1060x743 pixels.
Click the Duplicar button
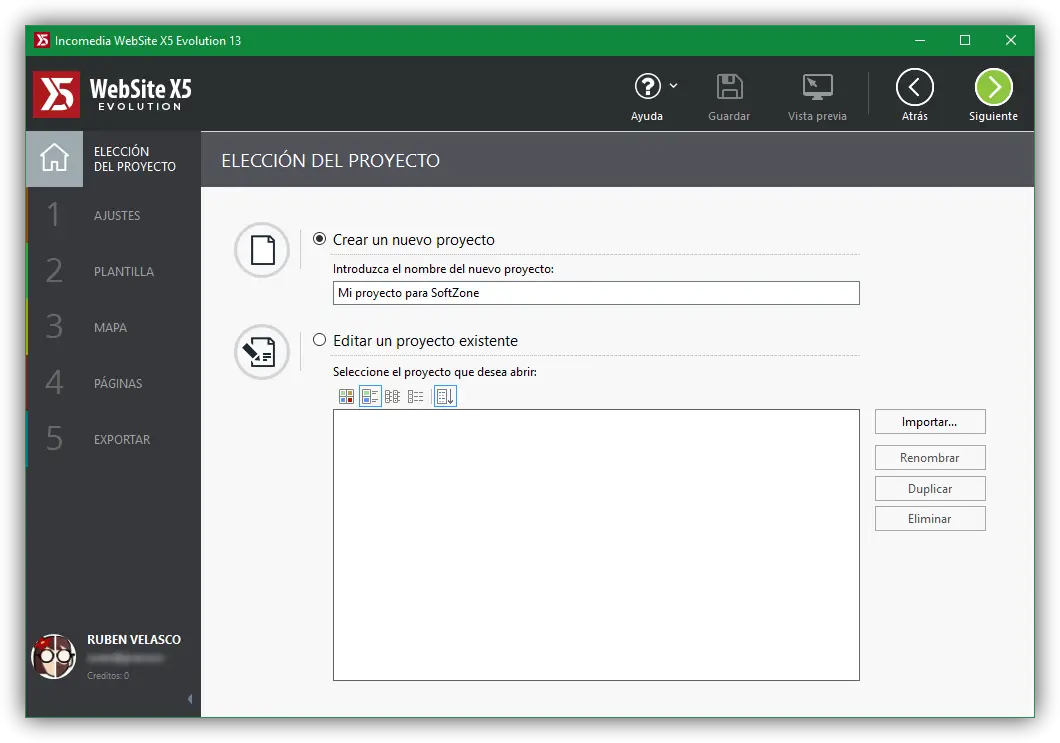(x=930, y=489)
